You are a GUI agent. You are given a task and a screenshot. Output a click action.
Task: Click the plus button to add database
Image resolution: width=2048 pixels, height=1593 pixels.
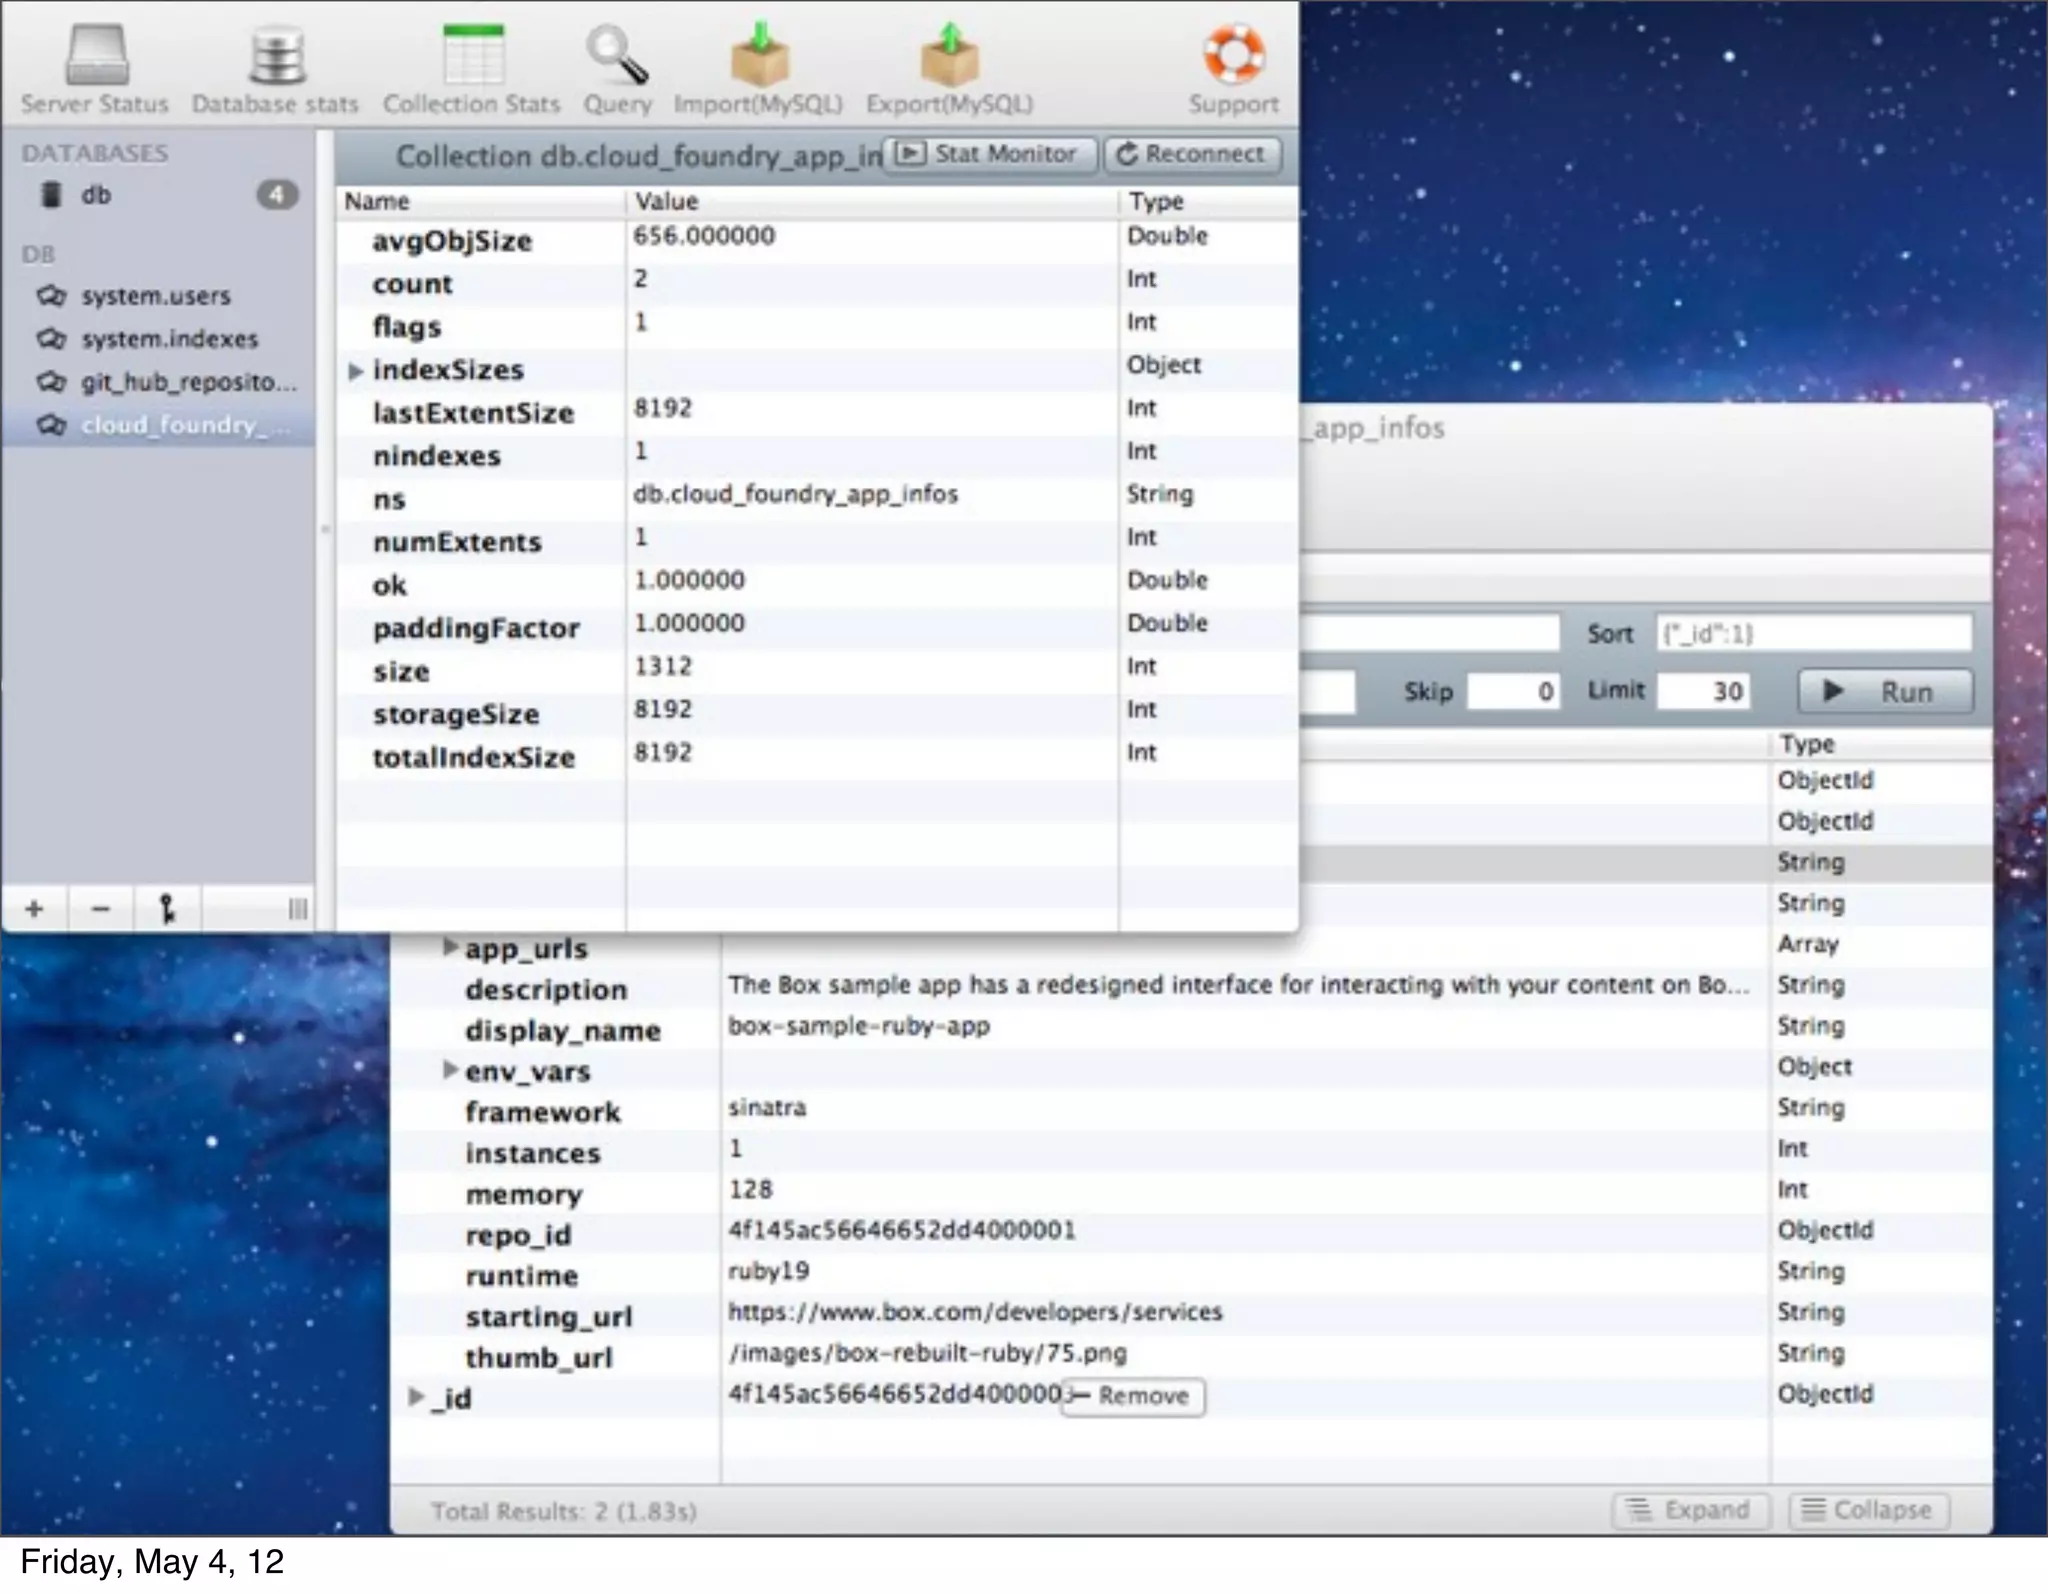coord(34,909)
